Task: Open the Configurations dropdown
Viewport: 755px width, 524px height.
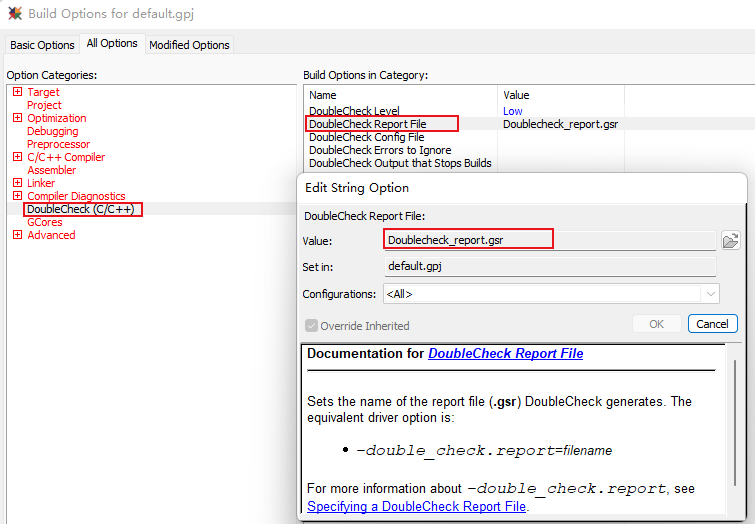Action: (x=710, y=294)
